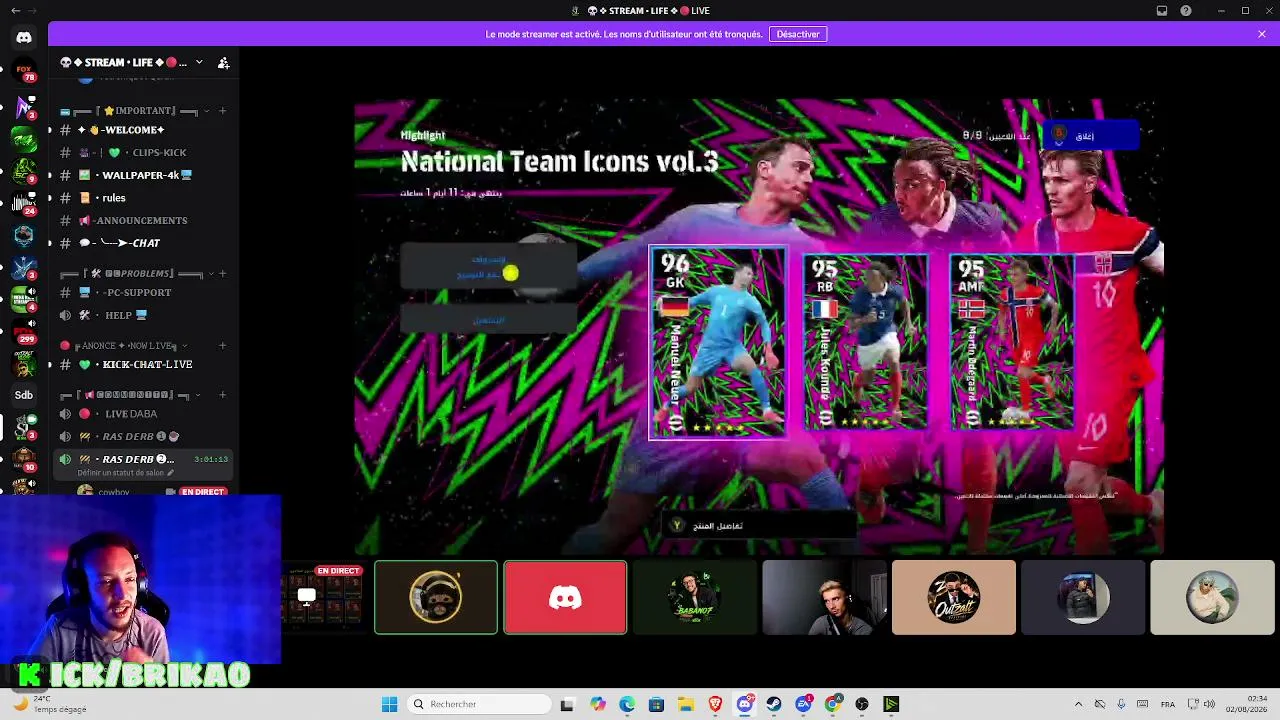
Task: Open the server icon showing 299 notifications
Action: tap(24, 334)
